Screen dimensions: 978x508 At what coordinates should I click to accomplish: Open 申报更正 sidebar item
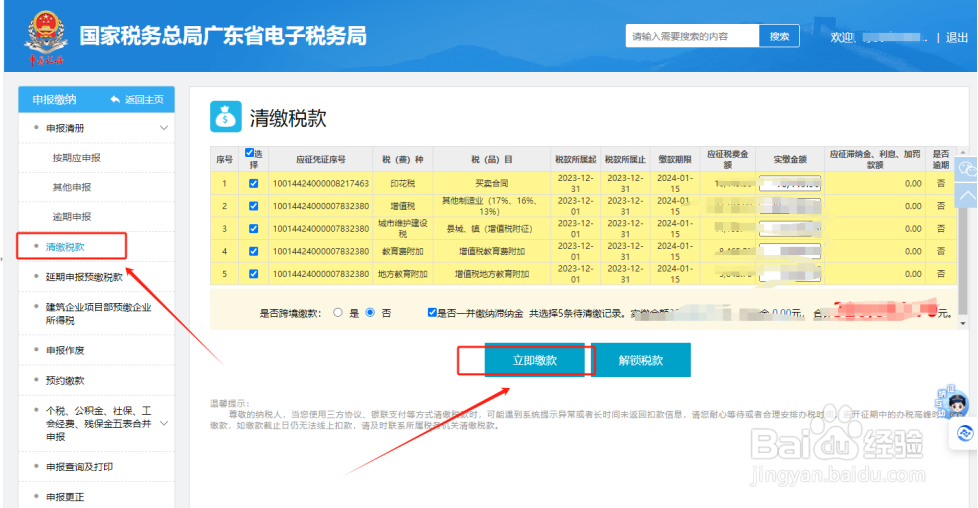(x=65, y=497)
